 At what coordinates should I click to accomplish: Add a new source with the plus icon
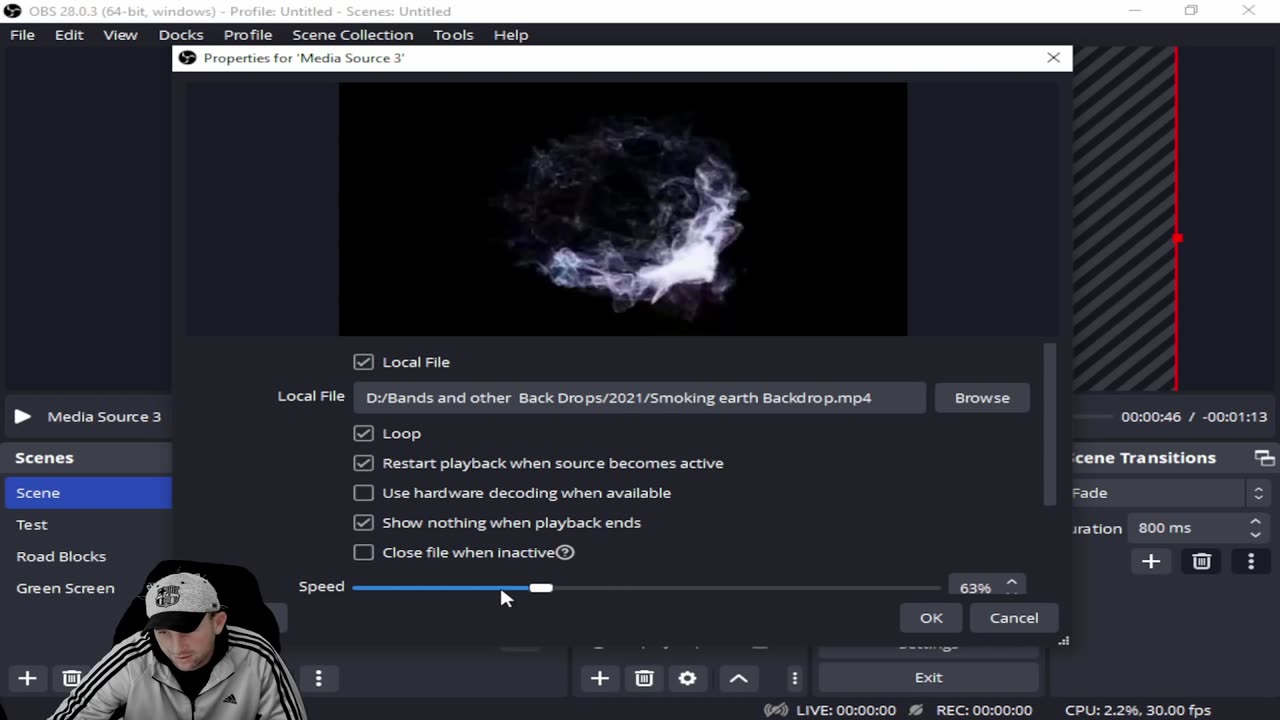599,678
